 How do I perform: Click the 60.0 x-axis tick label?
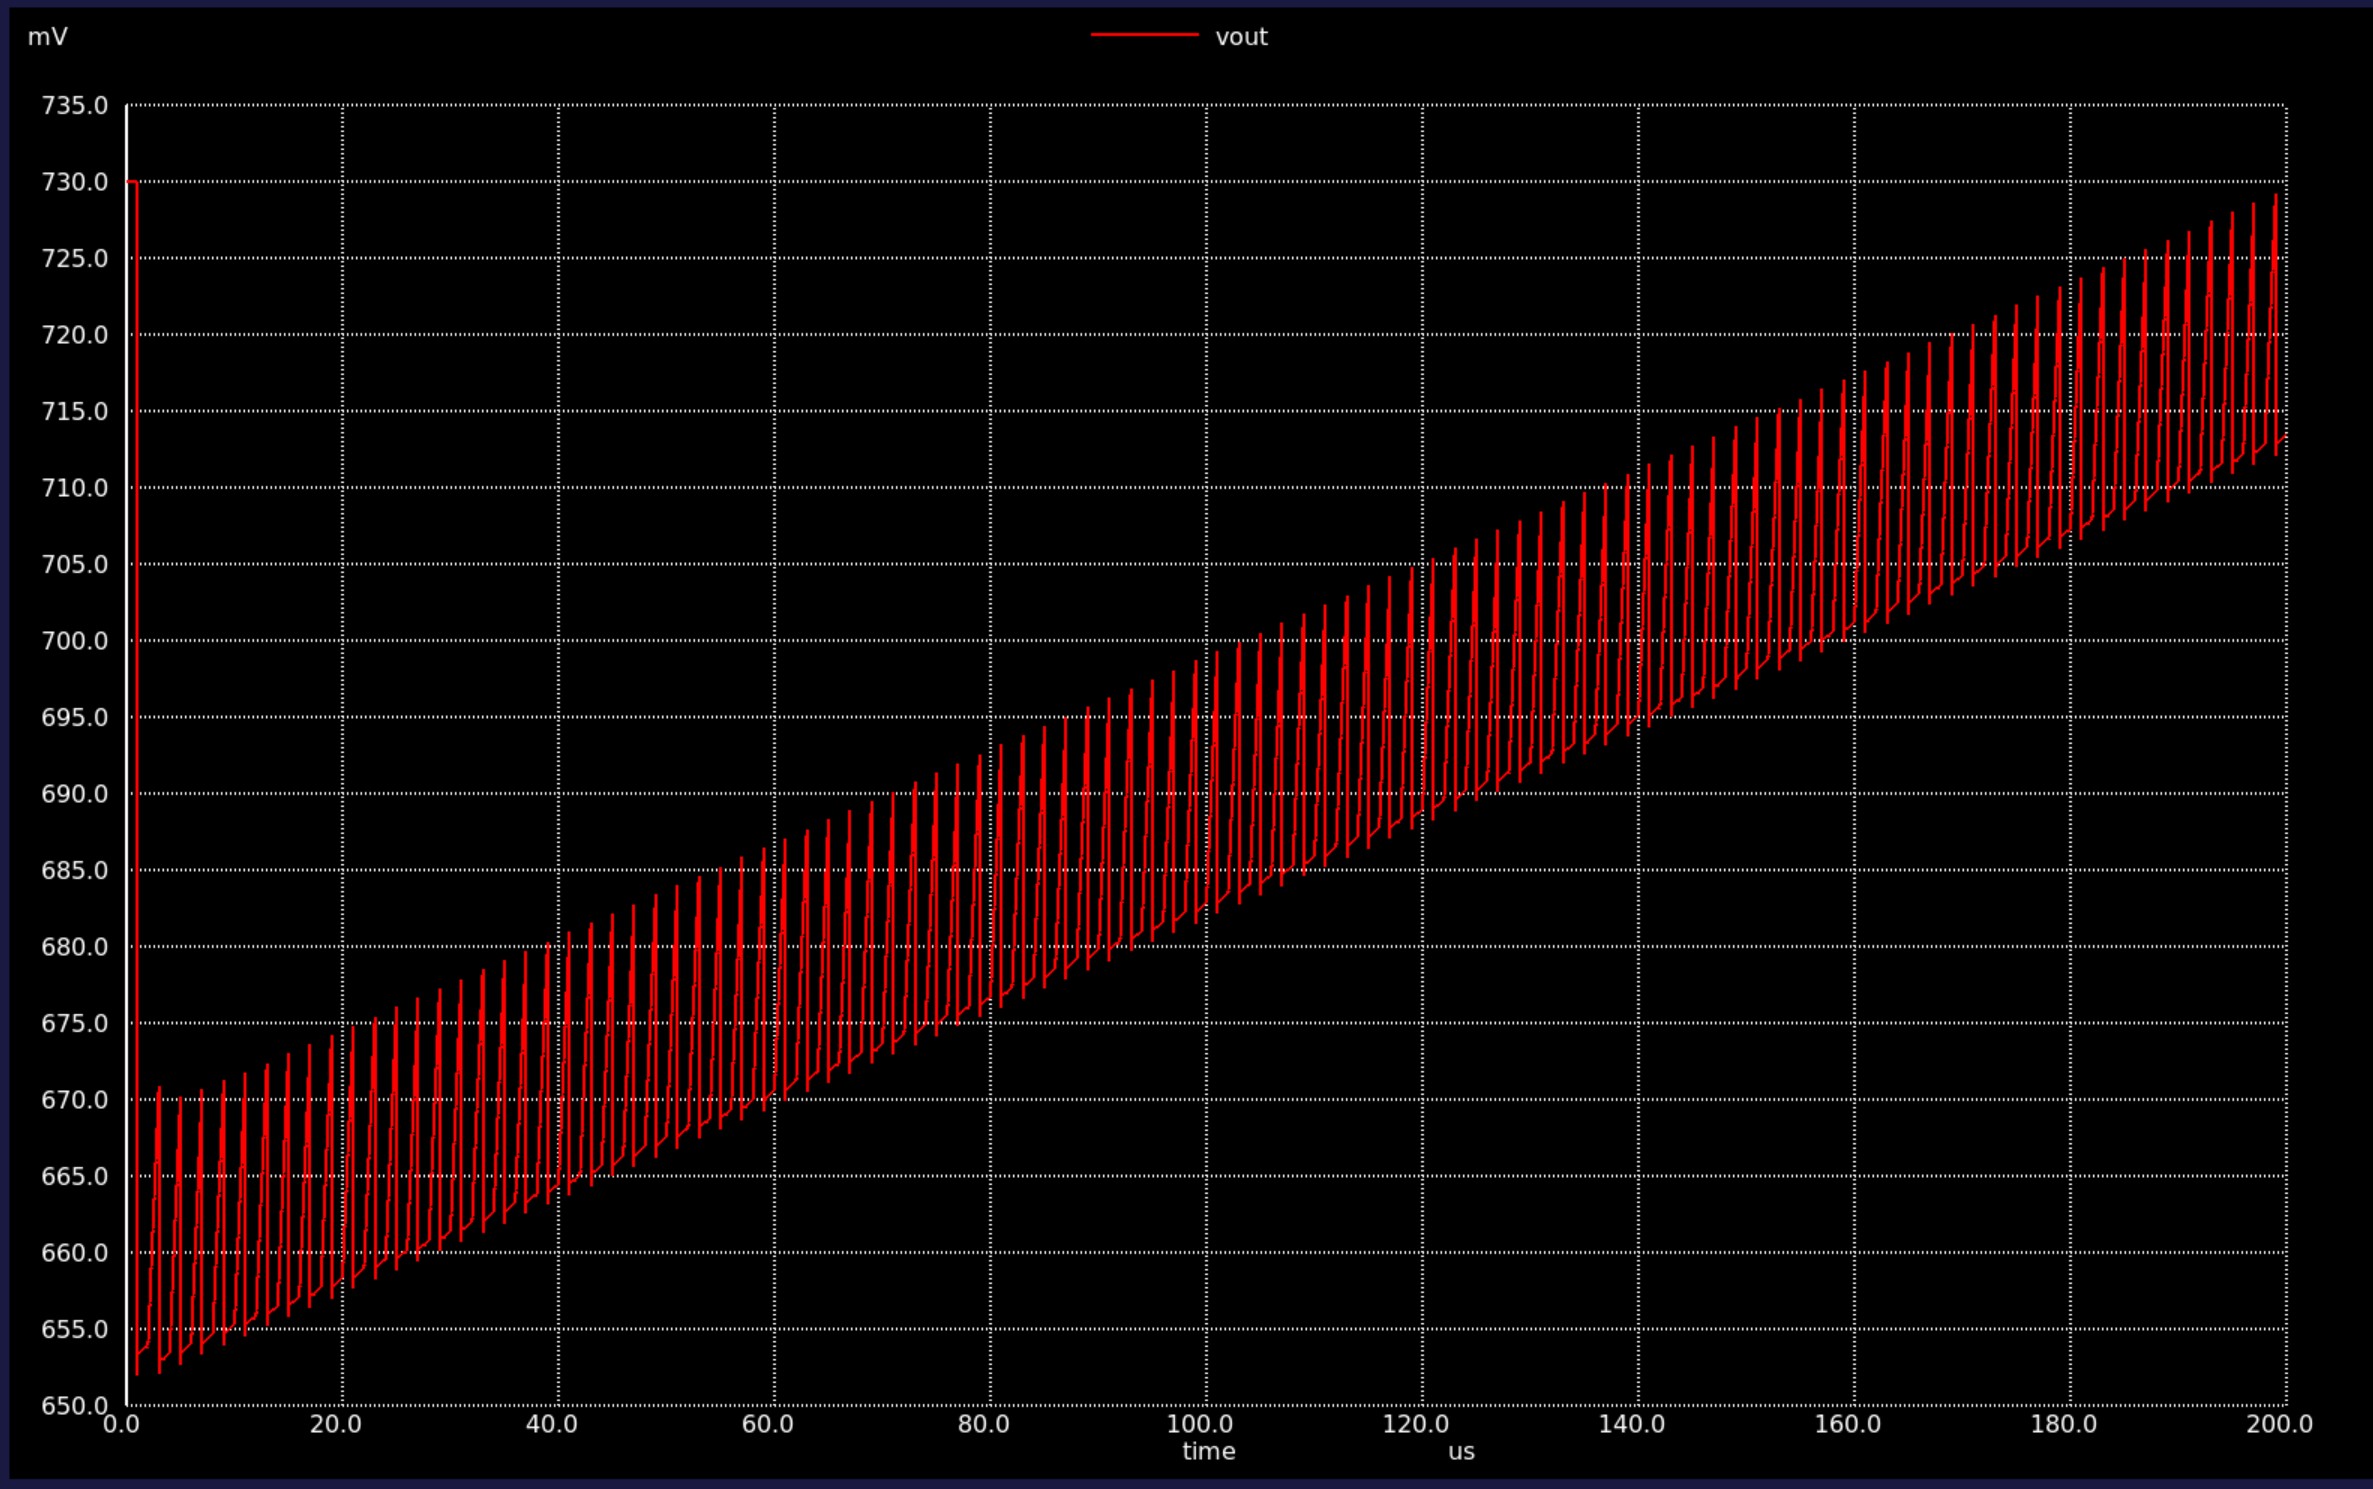pos(767,1424)
